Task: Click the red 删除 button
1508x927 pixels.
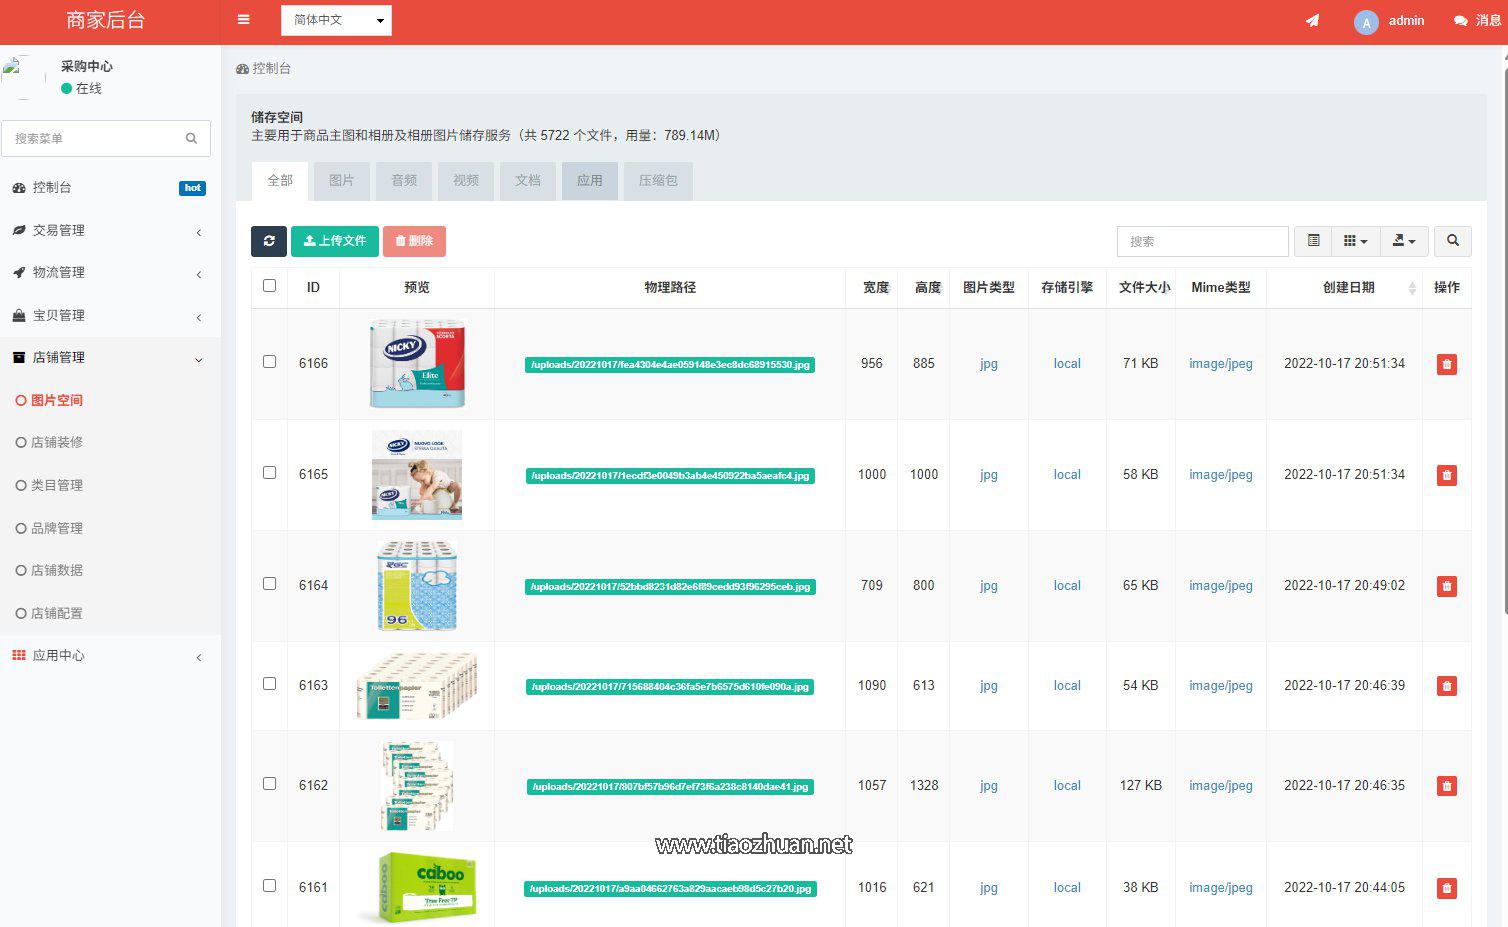Action: pos(414,241)
